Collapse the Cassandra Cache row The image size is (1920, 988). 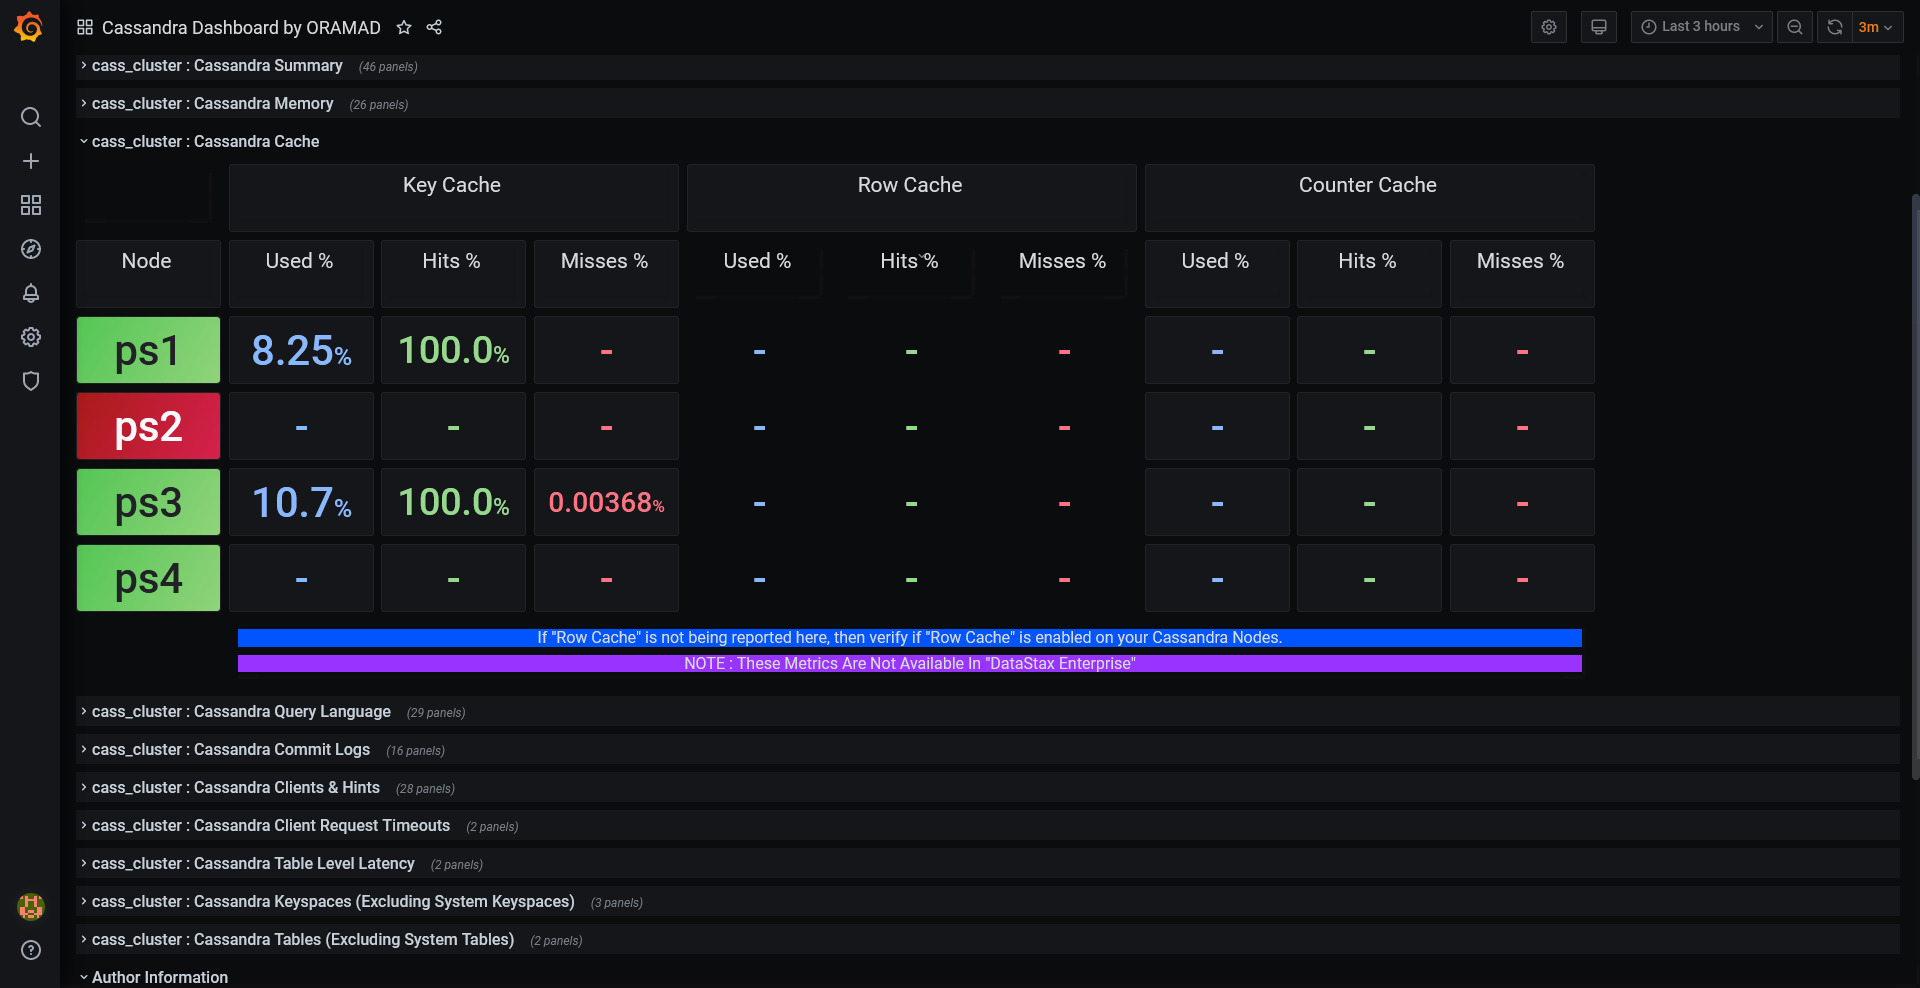click(205, 142)
